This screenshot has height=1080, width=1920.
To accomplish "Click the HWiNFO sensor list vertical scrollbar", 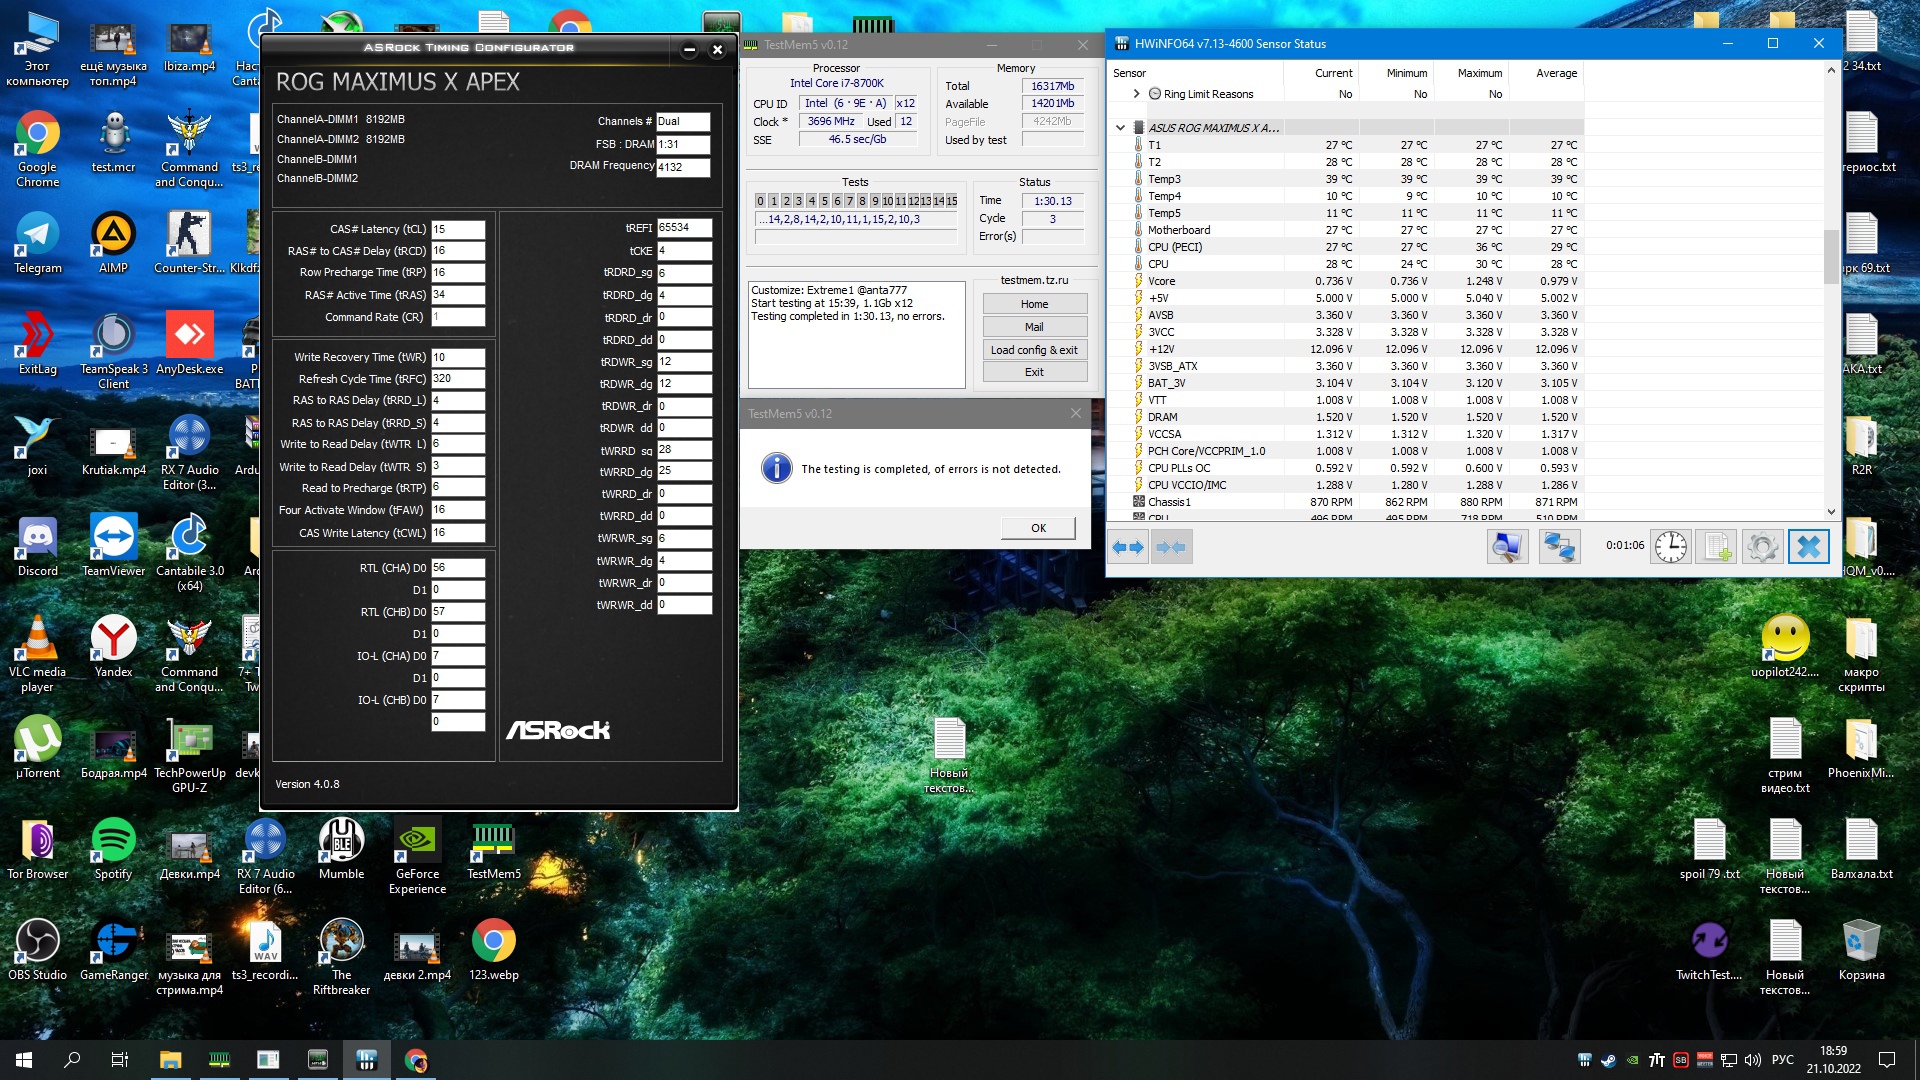I will point(1831,255).
